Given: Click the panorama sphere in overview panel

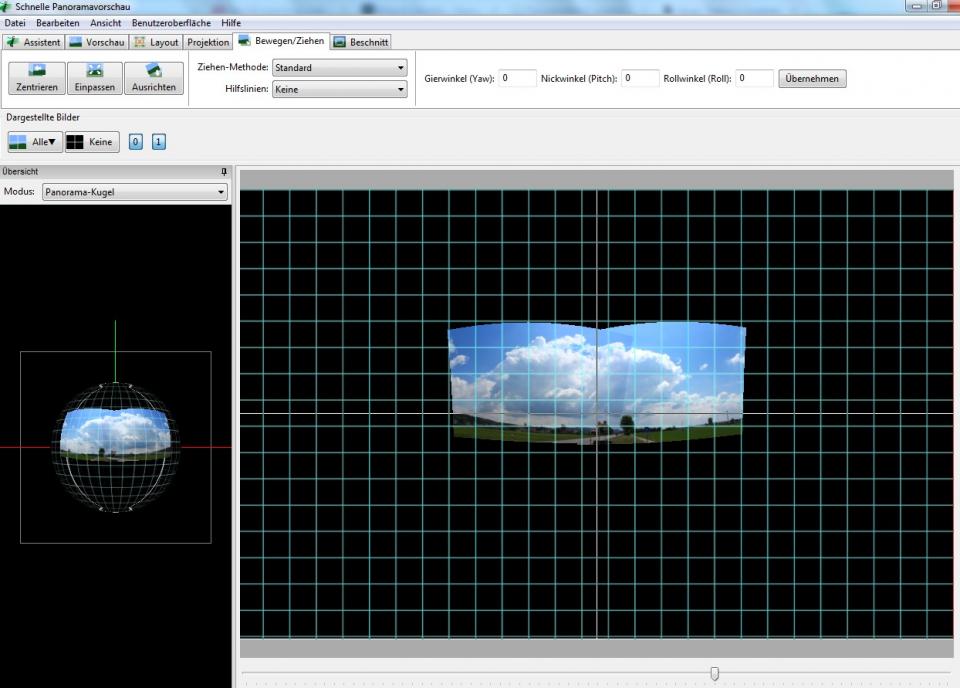Looking at the screenshot, I should (x=115, y=446).
